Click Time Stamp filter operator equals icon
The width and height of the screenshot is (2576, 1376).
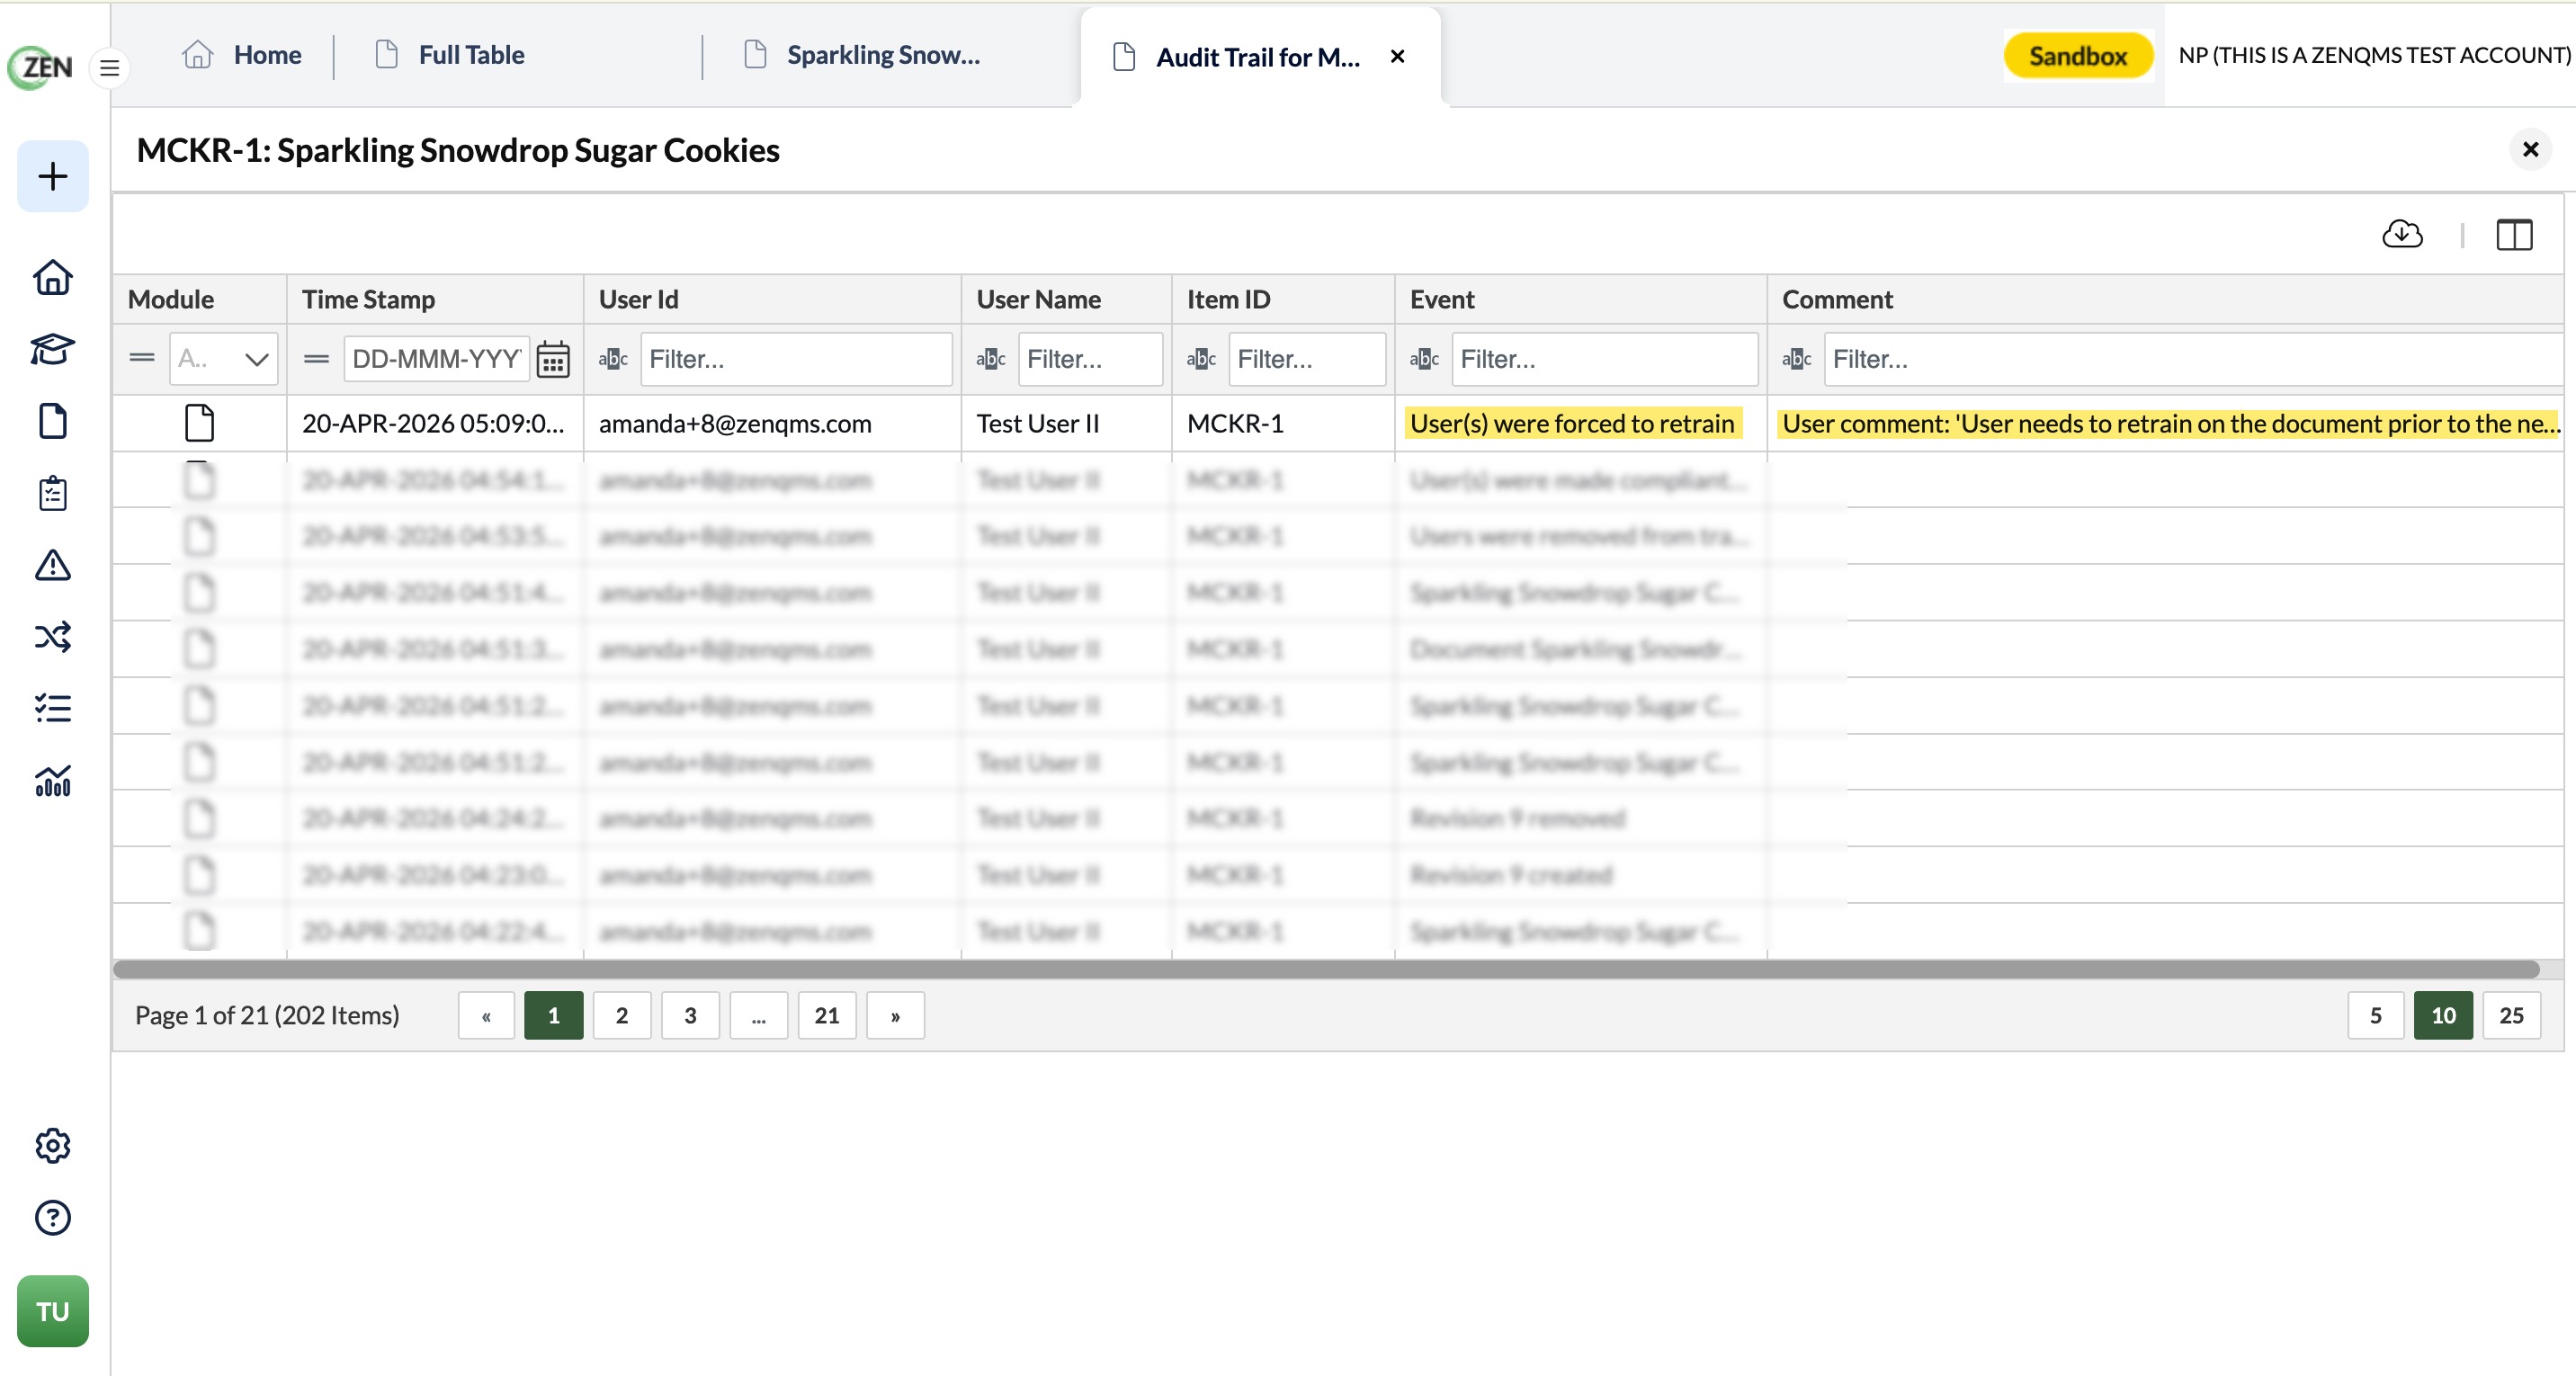317,359
